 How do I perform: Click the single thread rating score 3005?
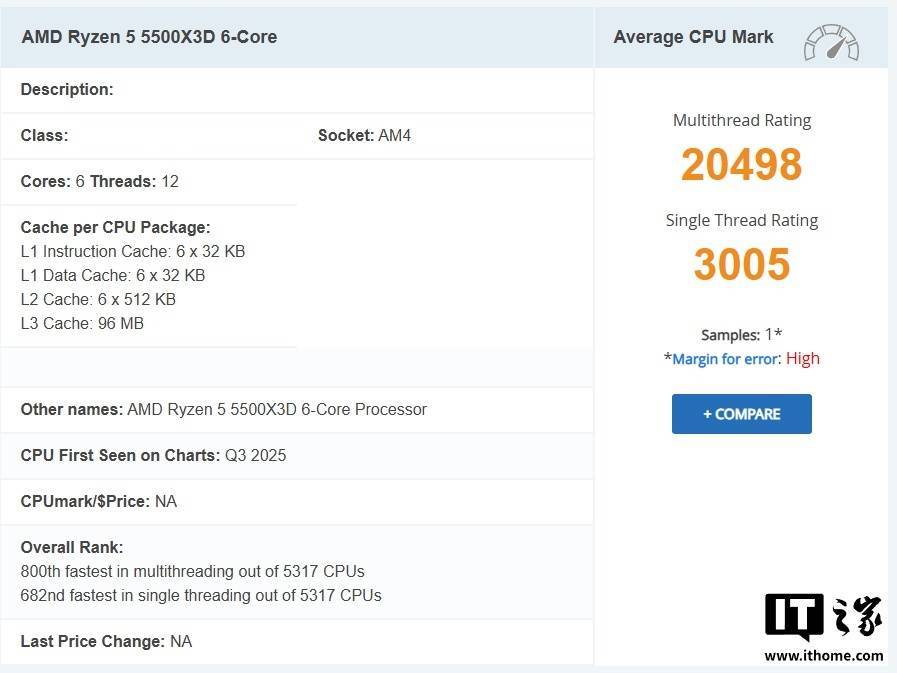coord(741,265)
